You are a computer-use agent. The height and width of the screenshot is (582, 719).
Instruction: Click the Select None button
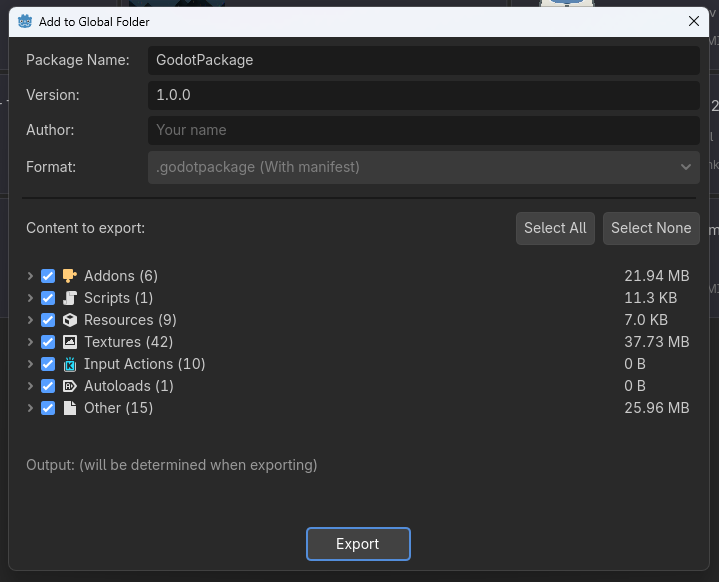coord(651,228)
